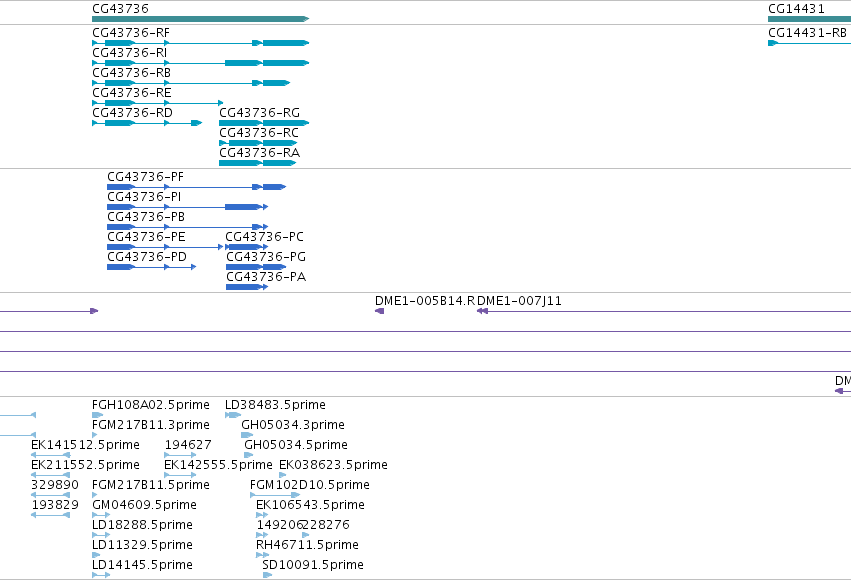Viewport: 851px width, 580px height.
Task: Select the 329890 feature label
Action: tap(55, 485)
